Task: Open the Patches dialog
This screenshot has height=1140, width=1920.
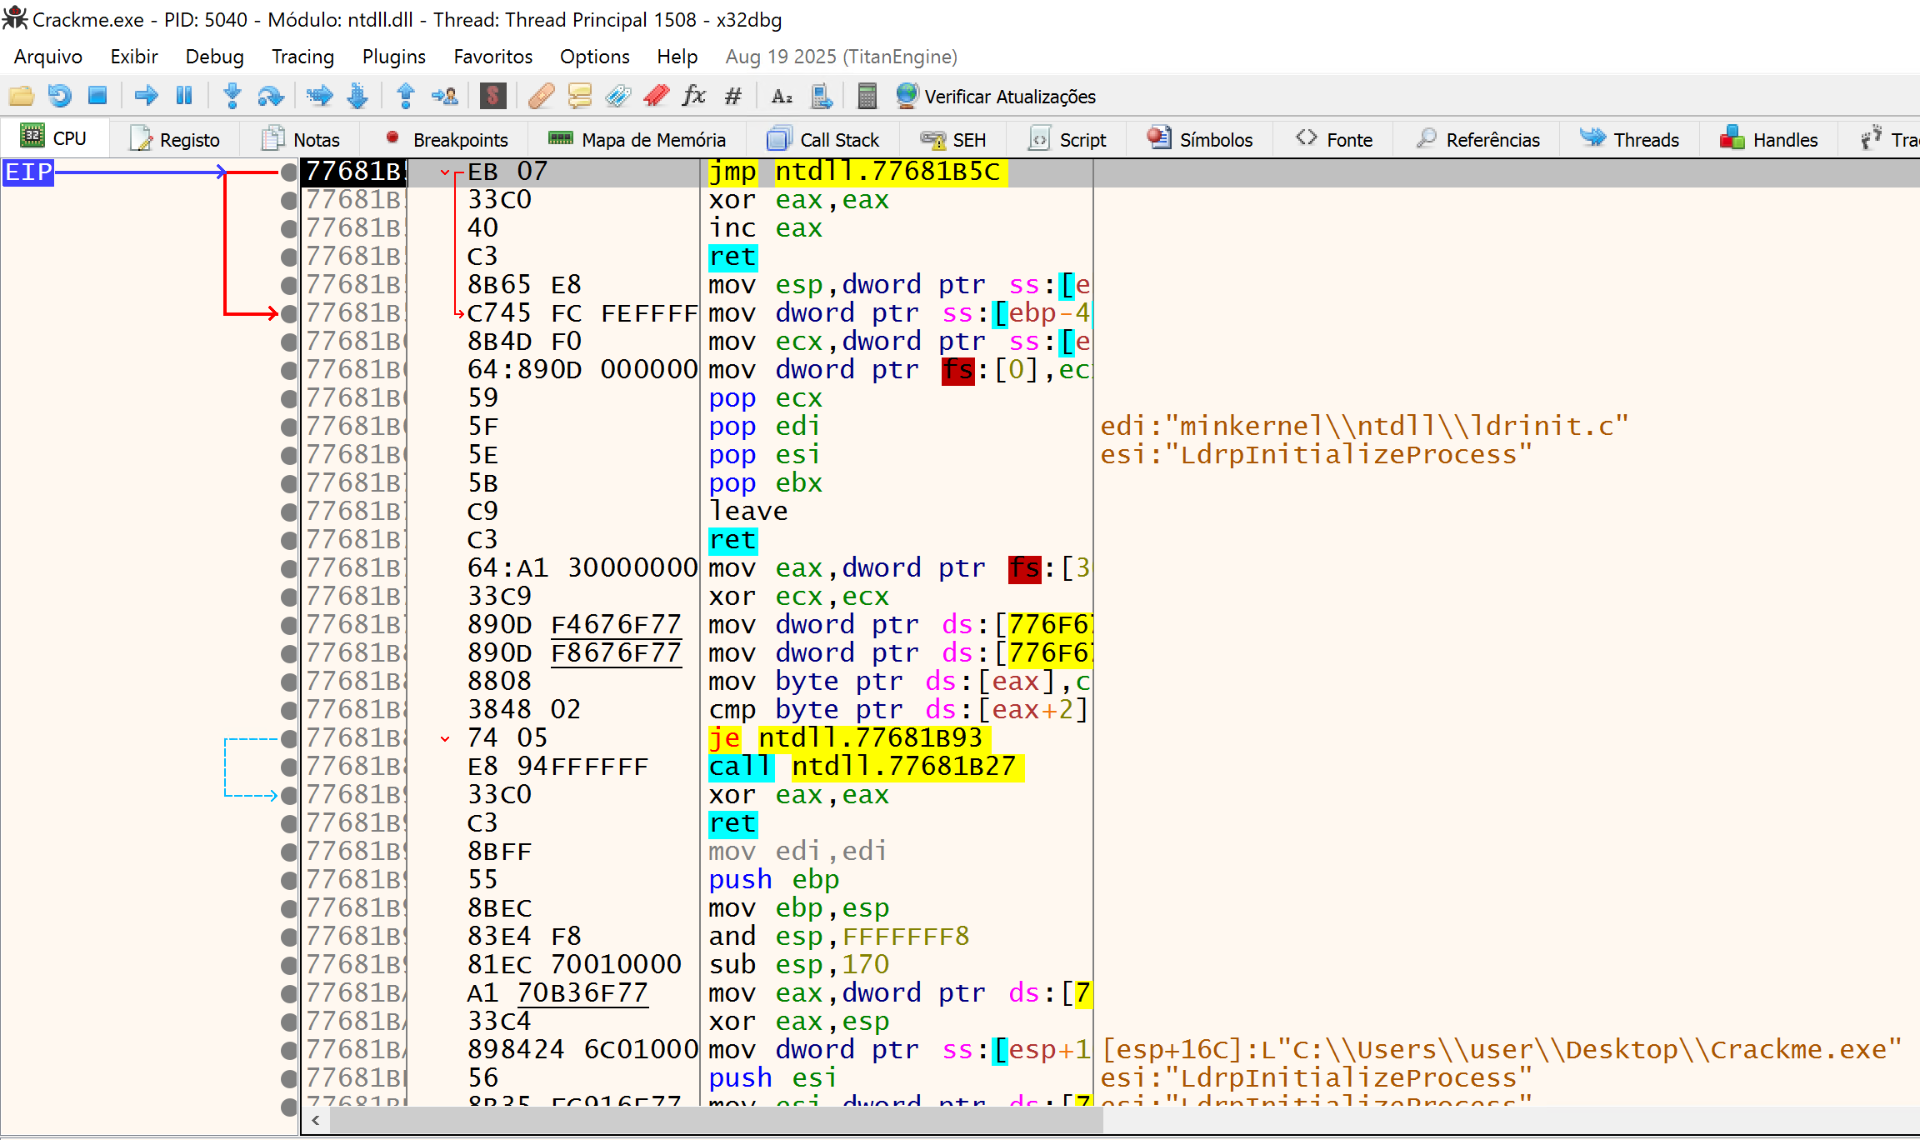Action: point(541,96)
